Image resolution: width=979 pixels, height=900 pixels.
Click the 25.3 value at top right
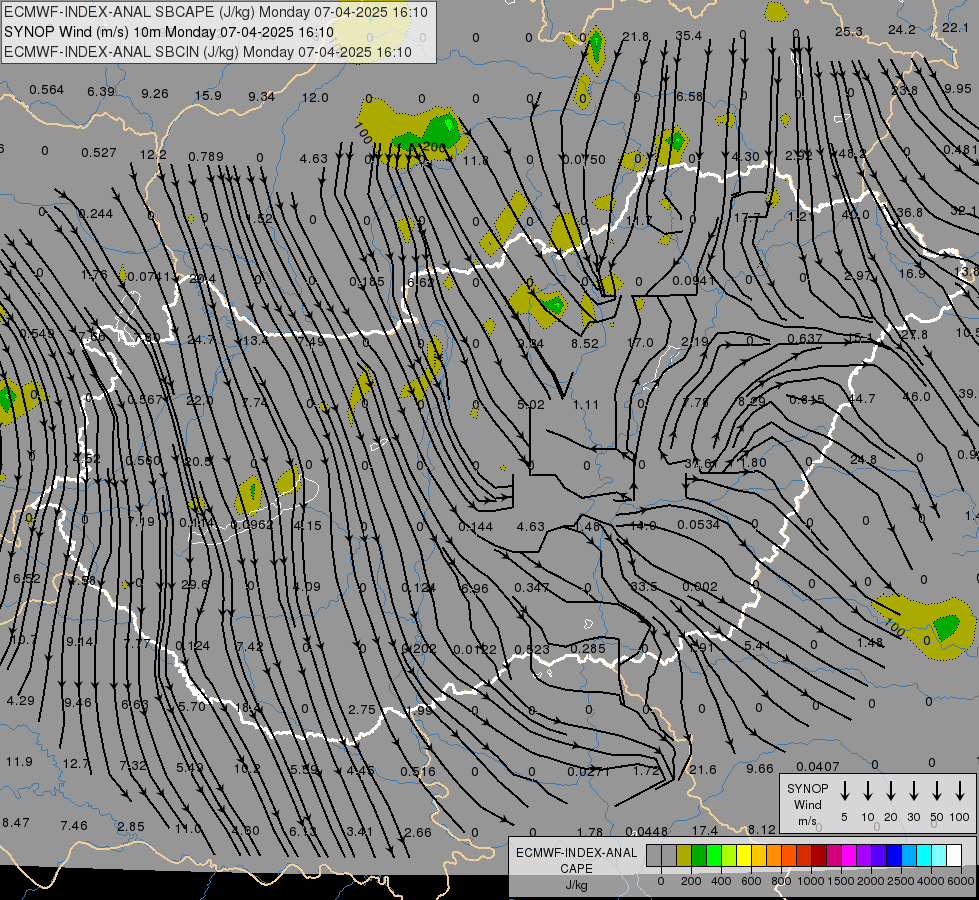tap(849, 31)
